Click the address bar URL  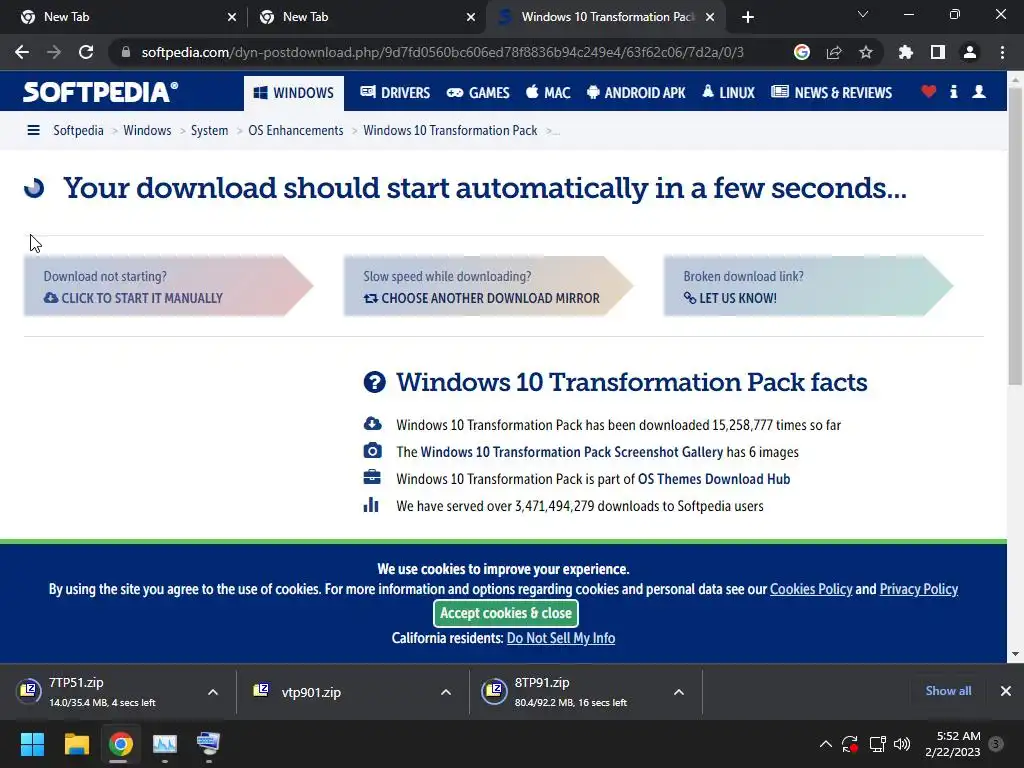pyautogui.click(x=442, y=52)
